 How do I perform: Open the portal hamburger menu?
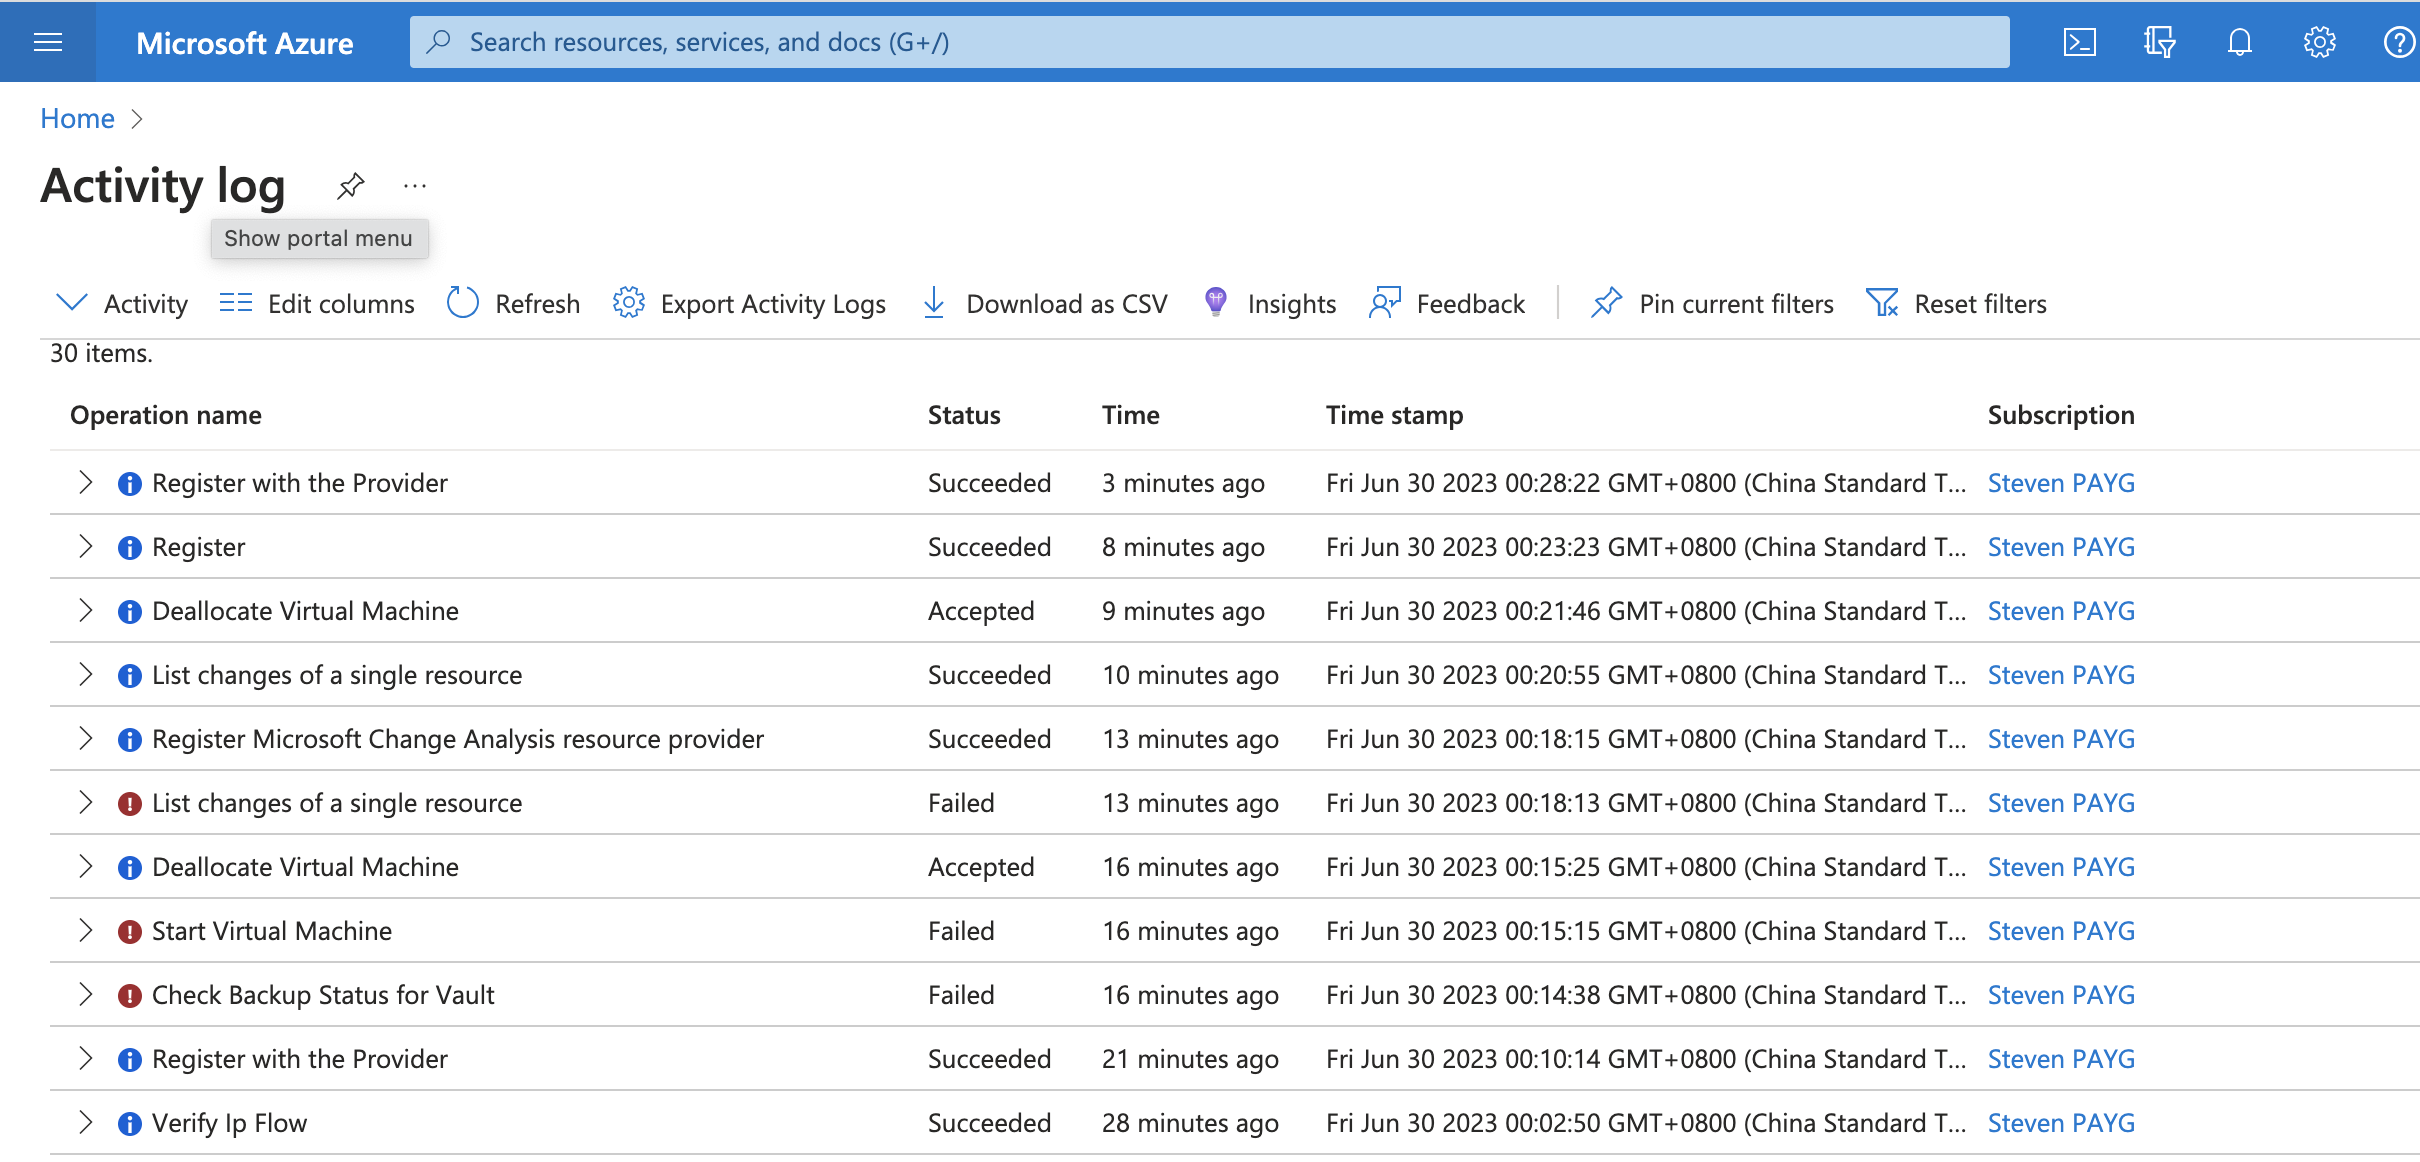[48, 42]
